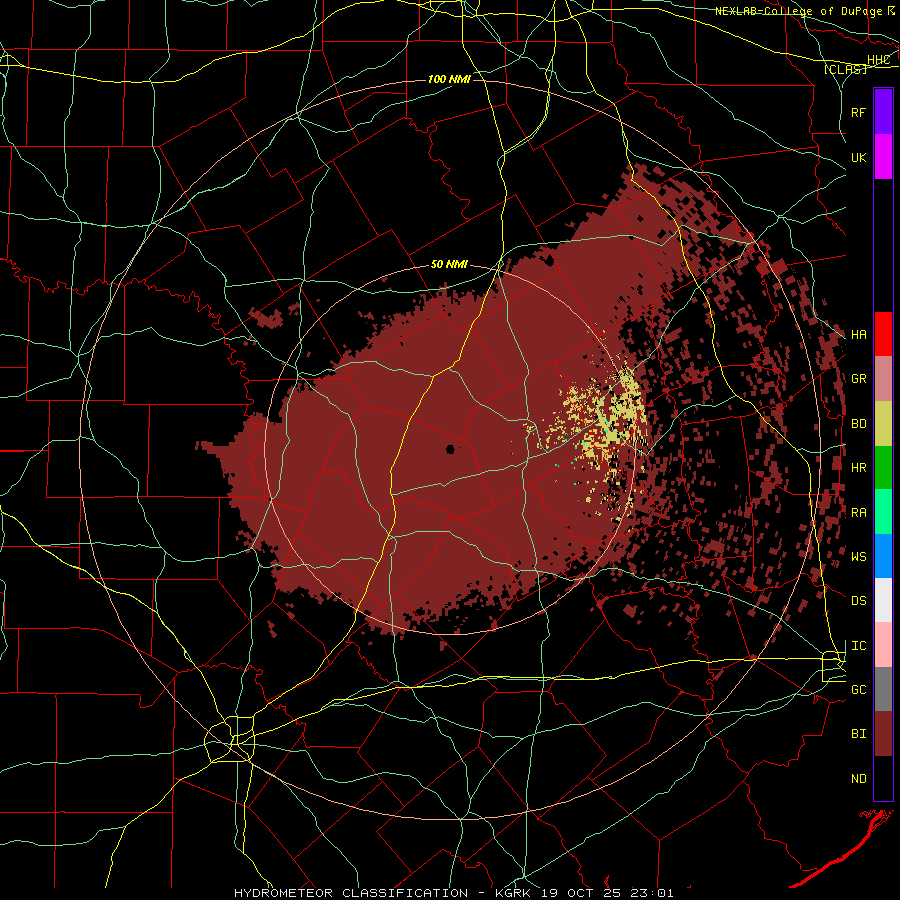Screen dimensions: 900x900
Task: Click the 'BD' legend label
Action: 859,424
